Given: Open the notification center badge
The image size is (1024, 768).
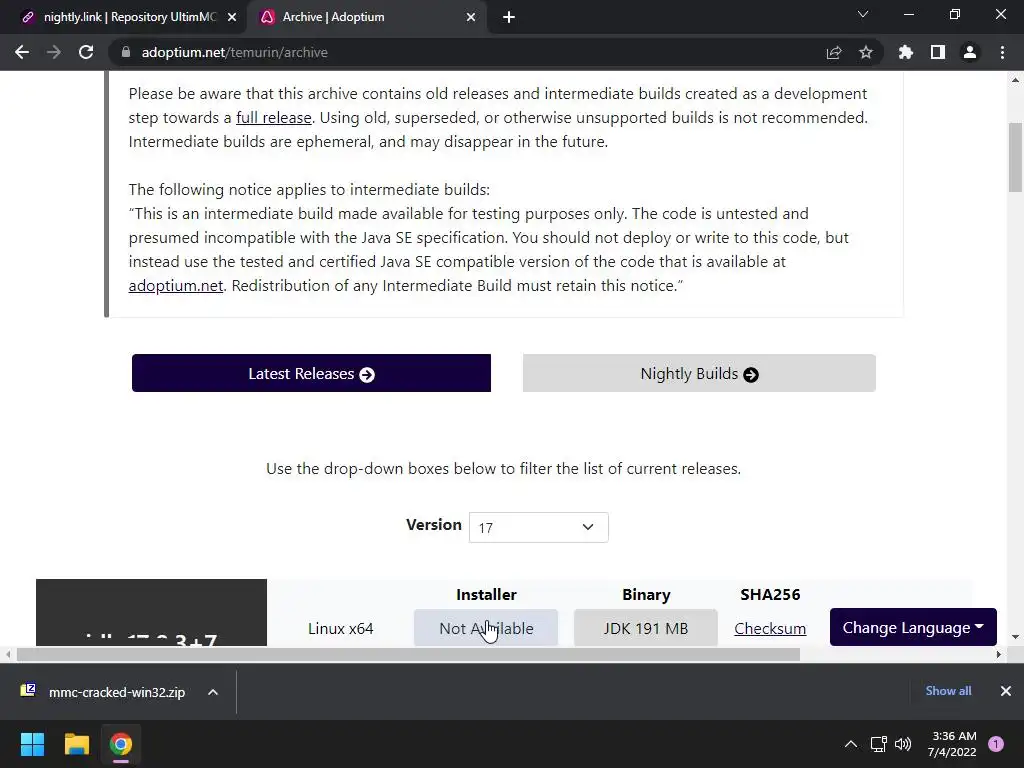Looking at the screenshot, I should pyautogui.click(x=996, y=744).
